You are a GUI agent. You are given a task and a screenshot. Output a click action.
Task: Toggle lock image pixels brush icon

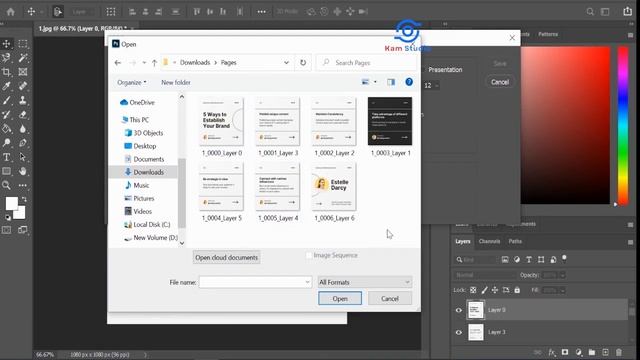pyautogui.click(x=484, y=290)
